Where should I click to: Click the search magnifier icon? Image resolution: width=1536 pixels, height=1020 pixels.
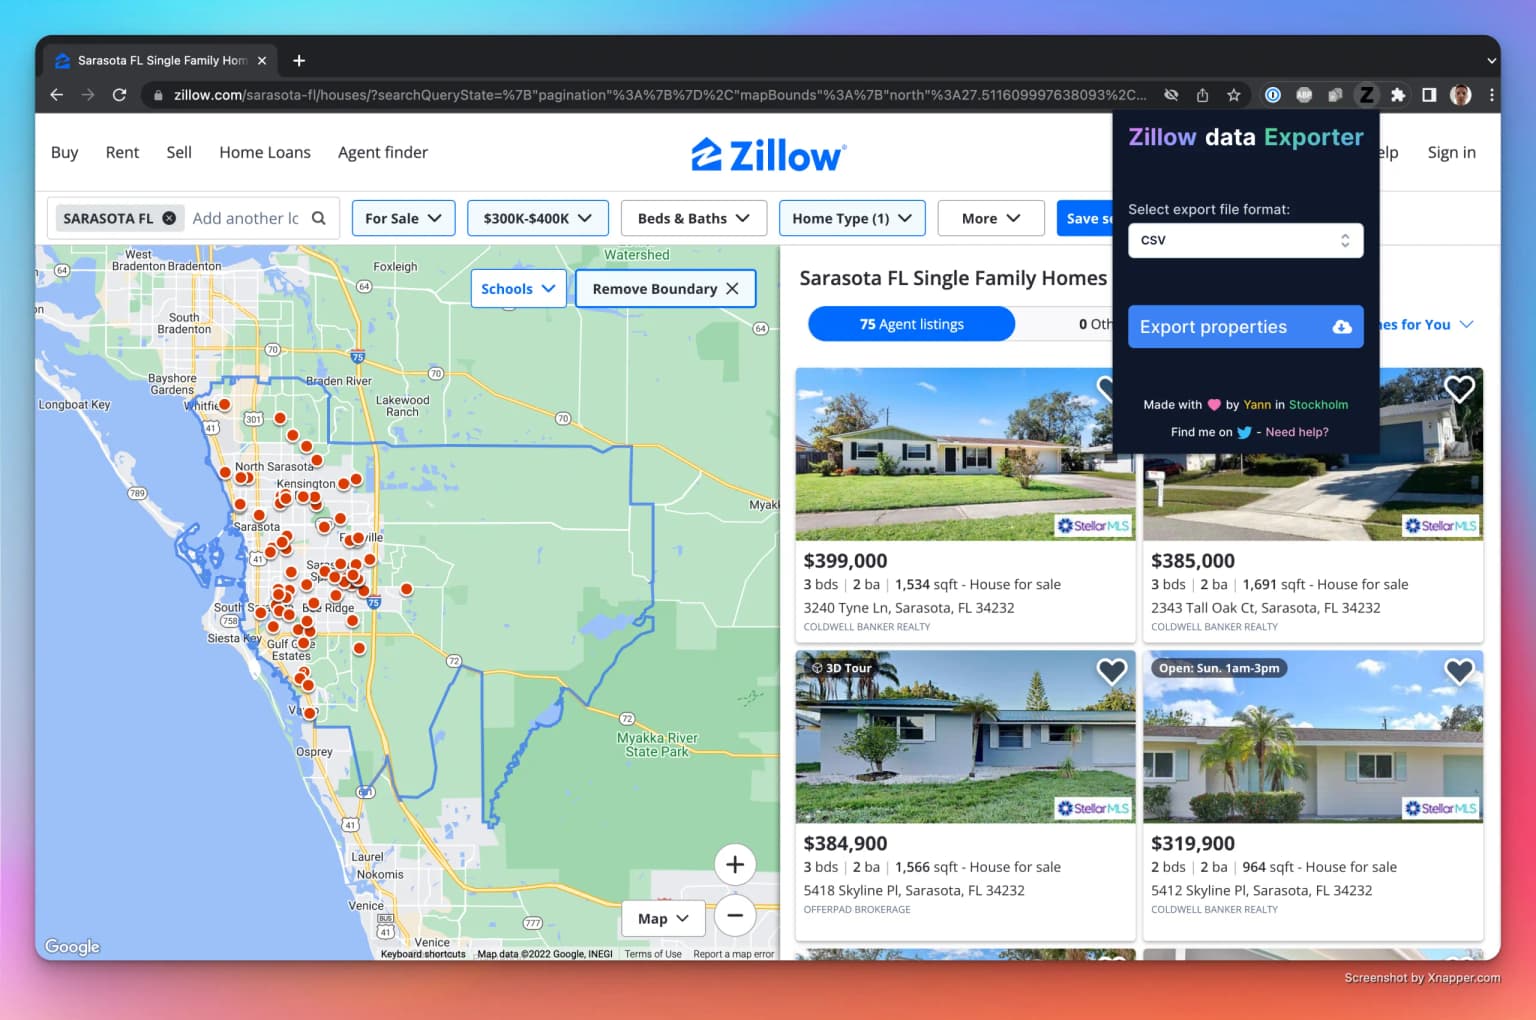point(319,218)
